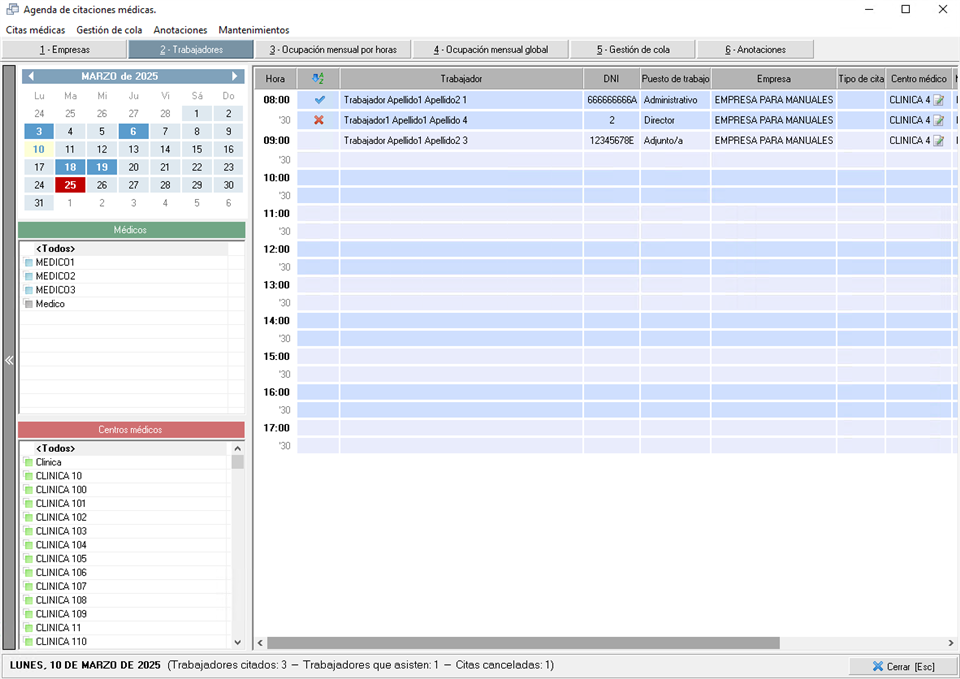Click the blue checkmark on the 08:00 appointment

[319, 100]
